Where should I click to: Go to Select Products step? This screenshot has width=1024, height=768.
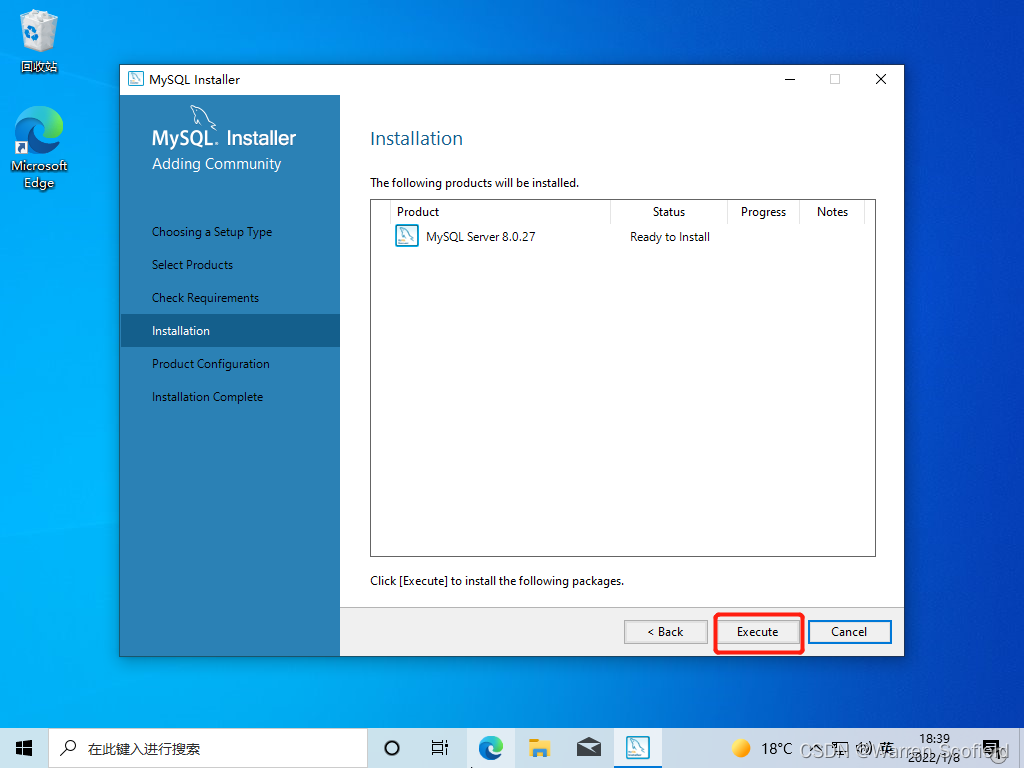[x=192, y=264]
